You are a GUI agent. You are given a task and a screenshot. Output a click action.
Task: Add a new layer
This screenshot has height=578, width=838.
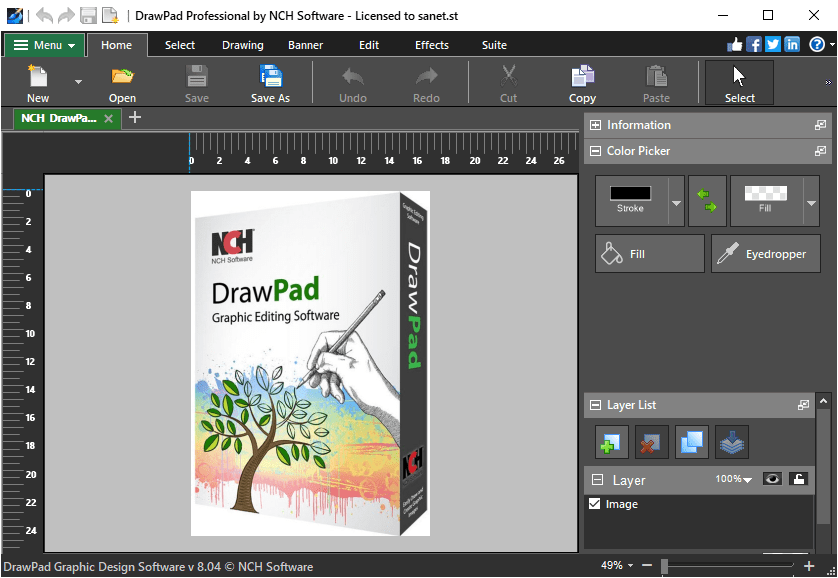[611, 442]
